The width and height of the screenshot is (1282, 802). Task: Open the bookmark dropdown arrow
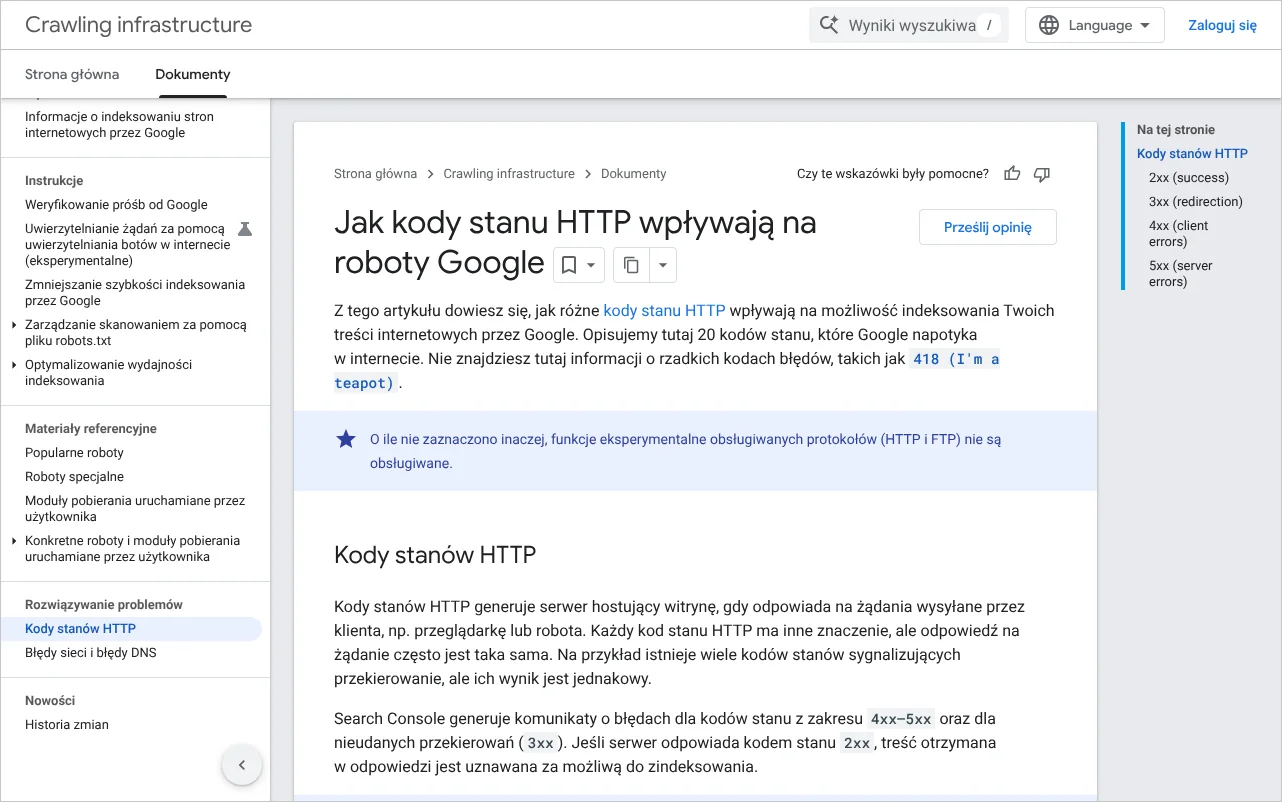[x=592, y=265]
